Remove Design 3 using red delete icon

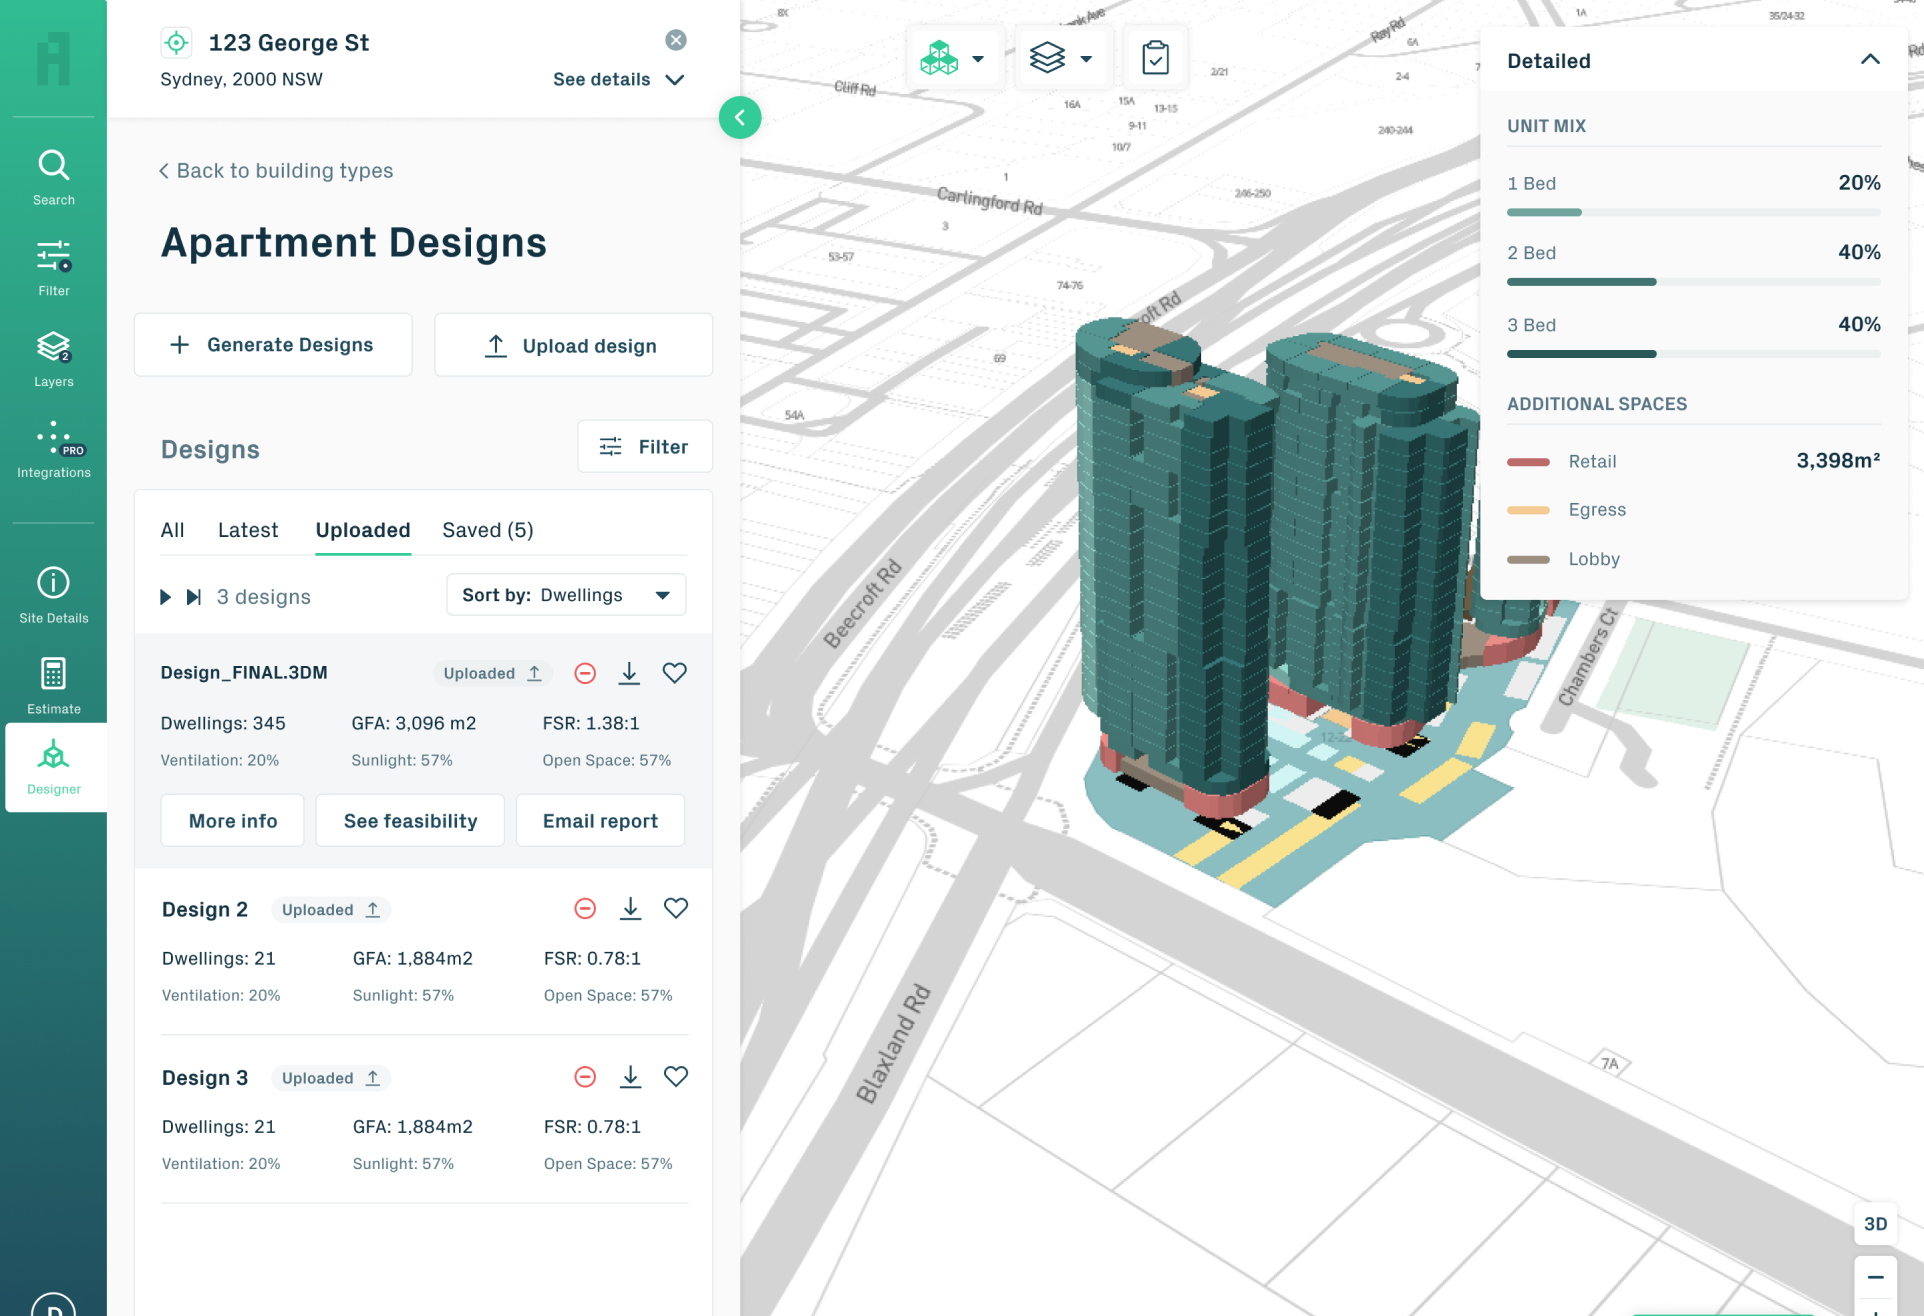(585, 1077)
